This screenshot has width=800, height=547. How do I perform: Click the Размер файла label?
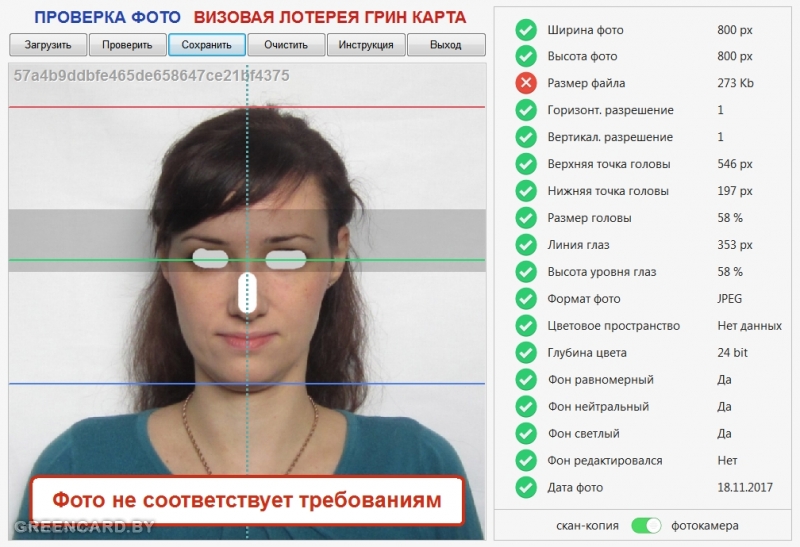point(586,83)
